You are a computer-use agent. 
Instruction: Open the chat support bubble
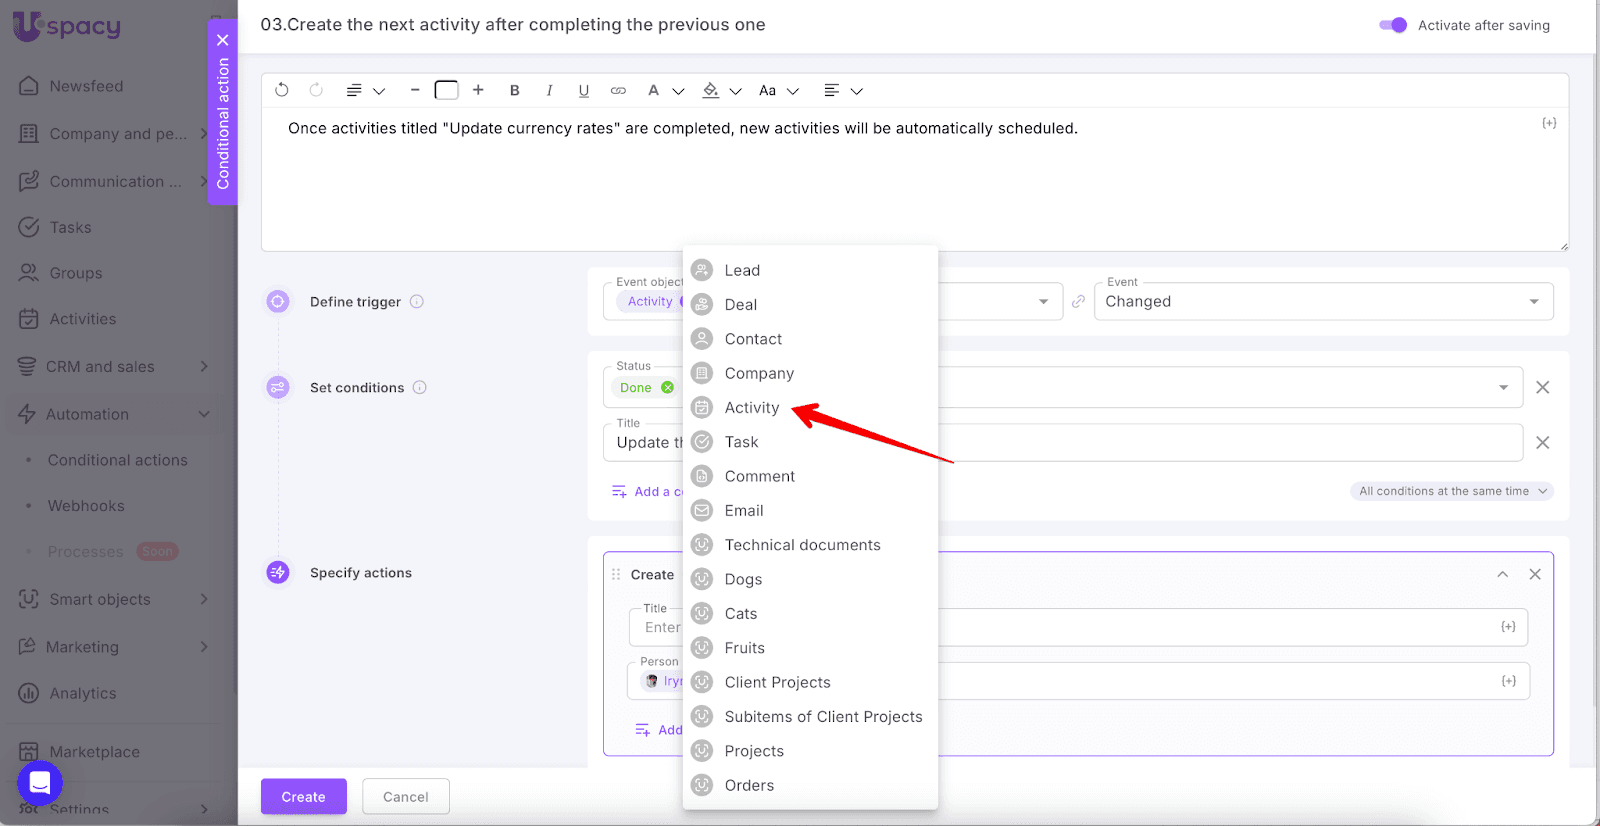[40, 783]
